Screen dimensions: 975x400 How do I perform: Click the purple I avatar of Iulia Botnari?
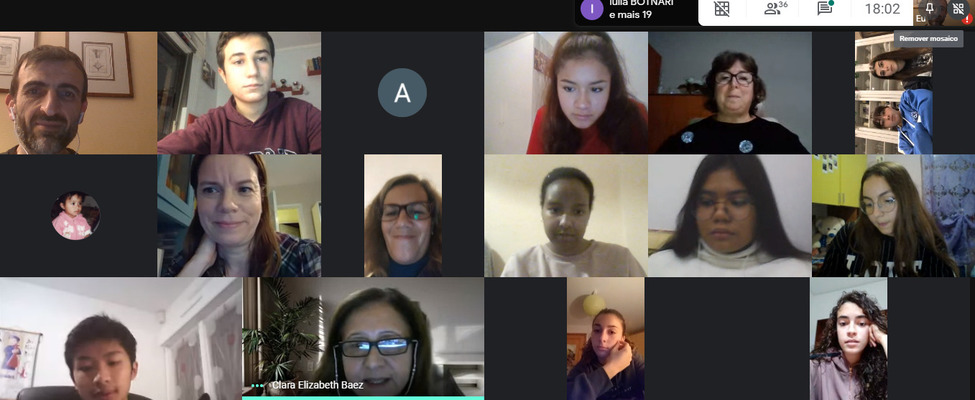coord(591,9)
